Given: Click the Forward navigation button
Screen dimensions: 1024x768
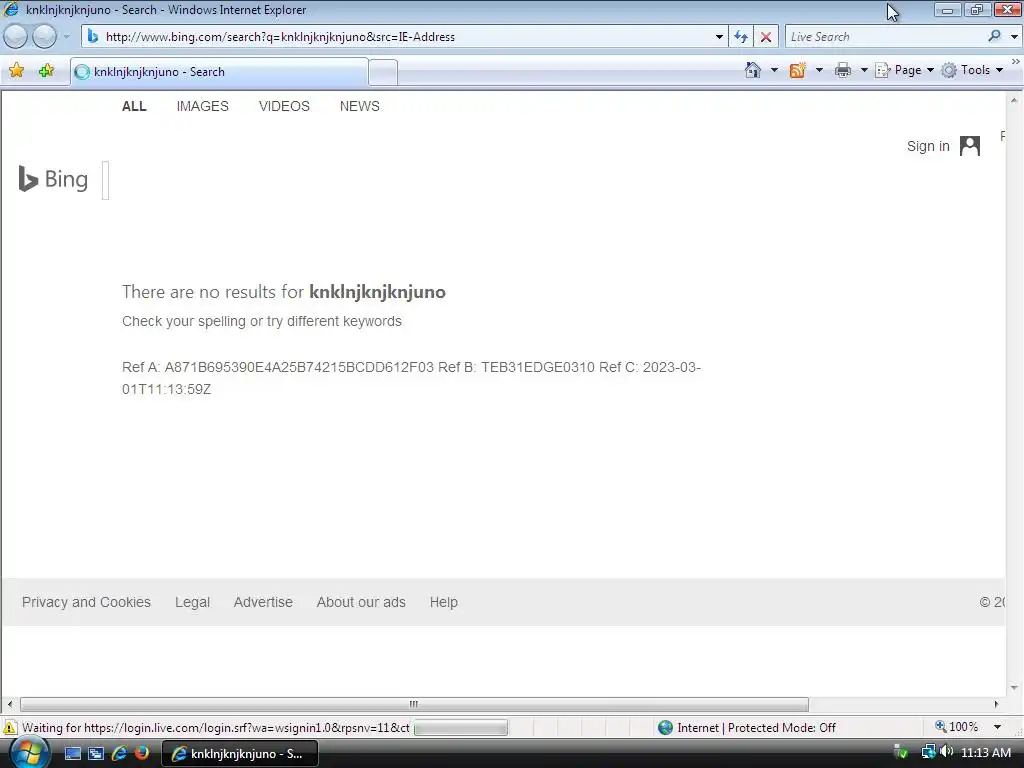Looking at the screenshot, I should [44, 37].
